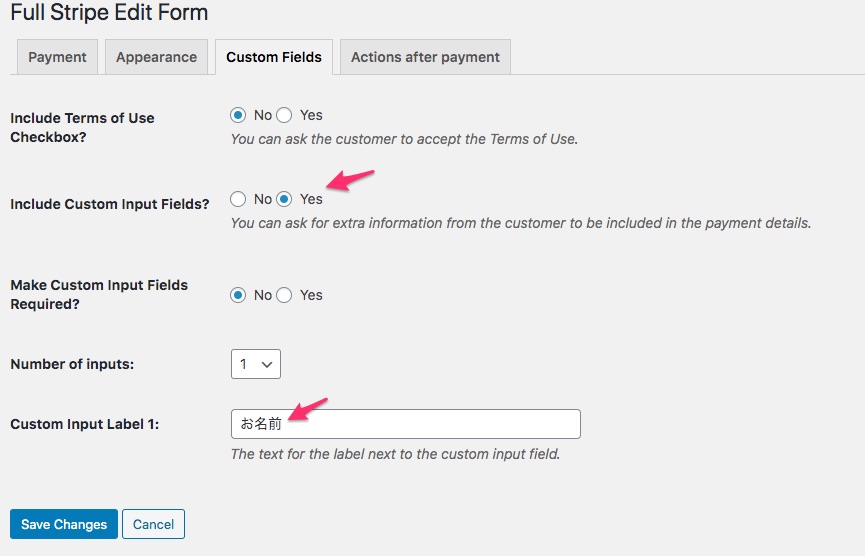Image resolution: width=865 pixels, height=556 pixels.
Task: Make custom input fields required with Yes
Action: click(x=284, y=295)
